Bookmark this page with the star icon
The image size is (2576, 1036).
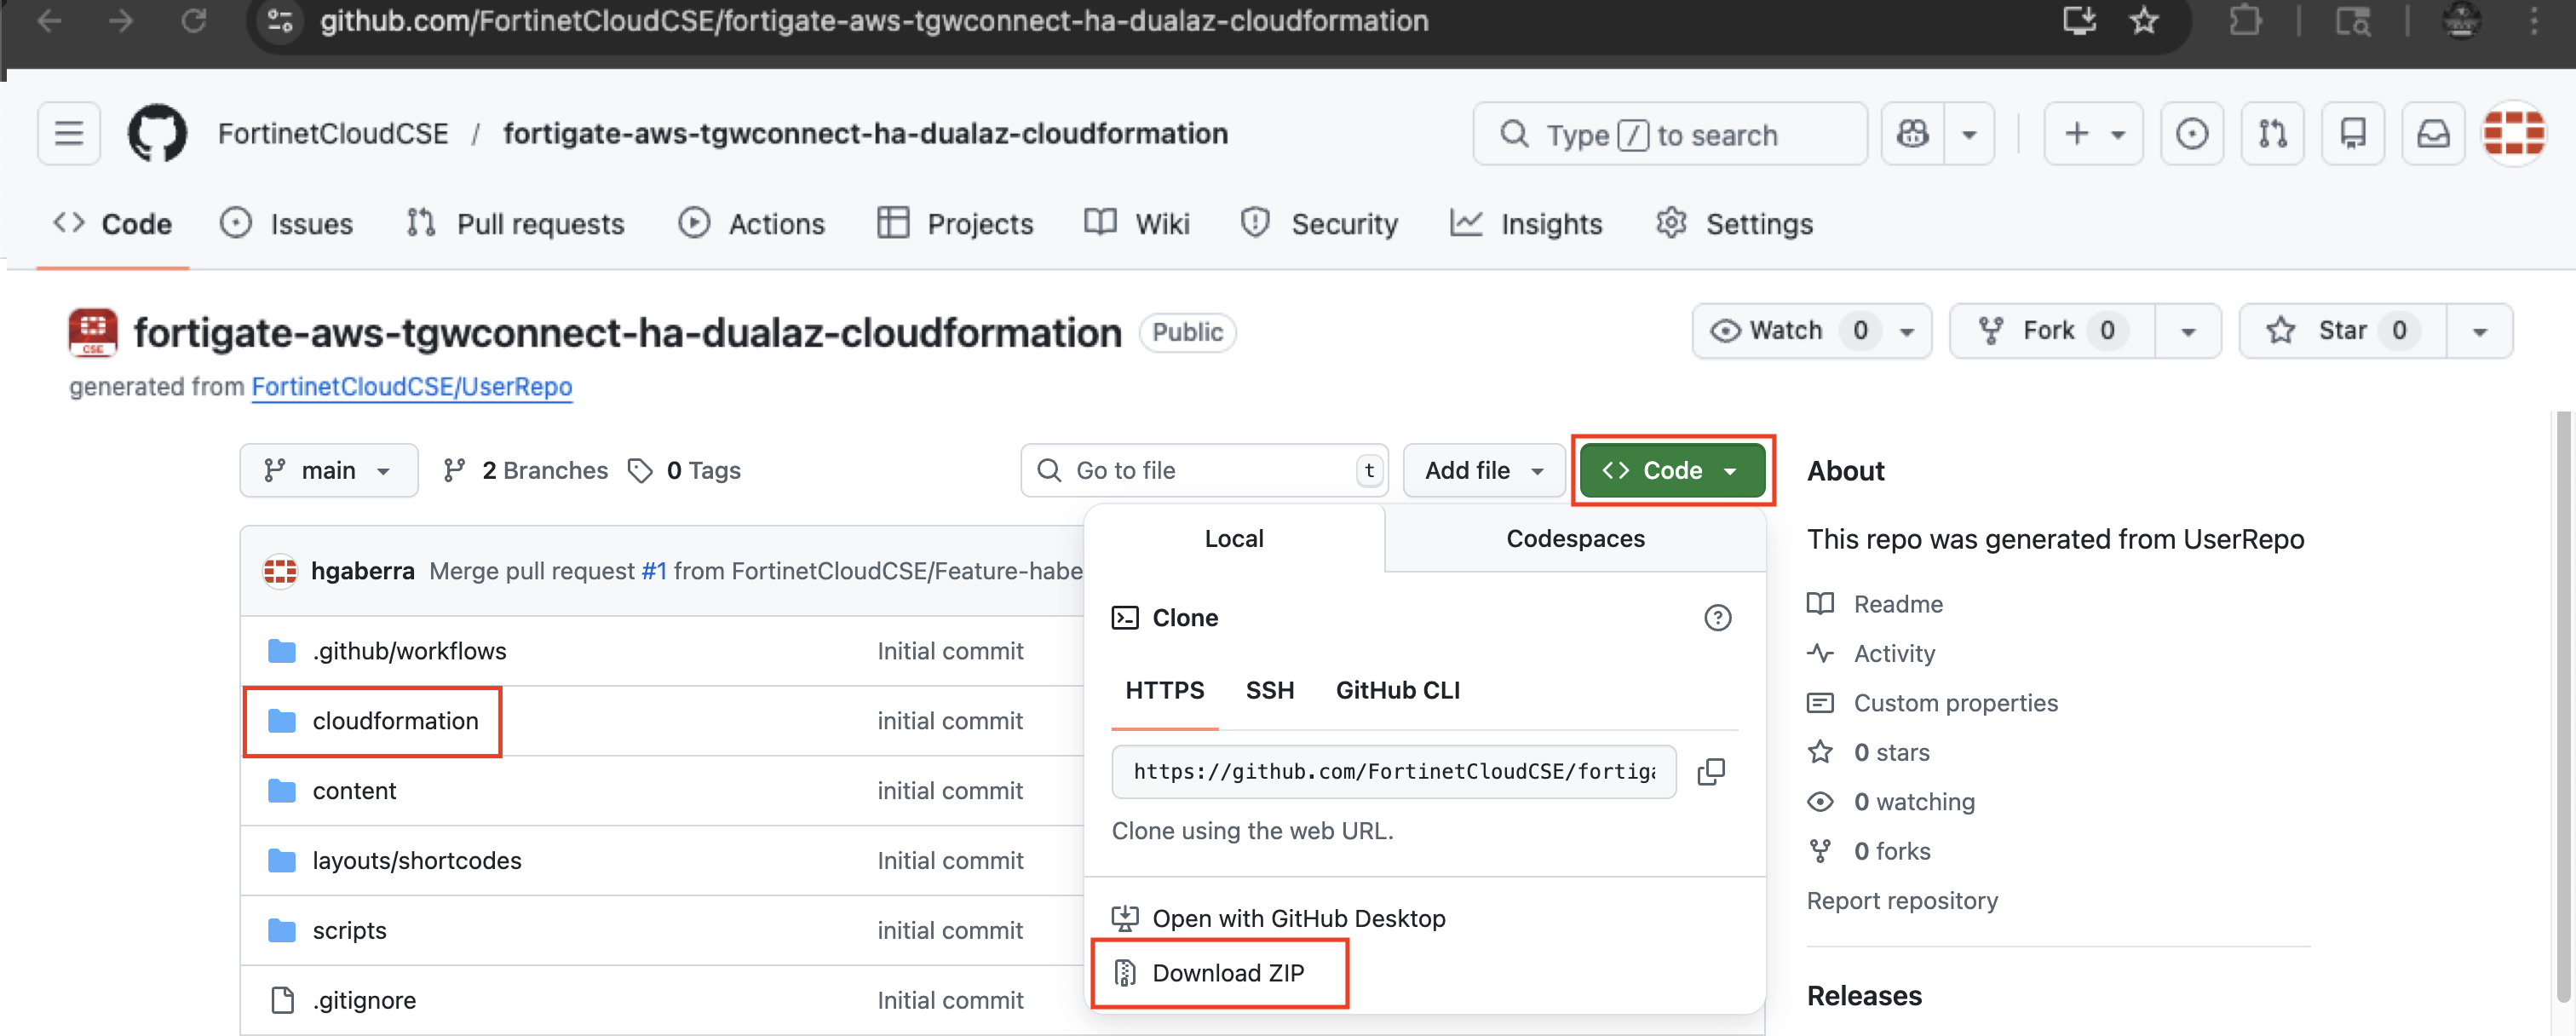2143,21
